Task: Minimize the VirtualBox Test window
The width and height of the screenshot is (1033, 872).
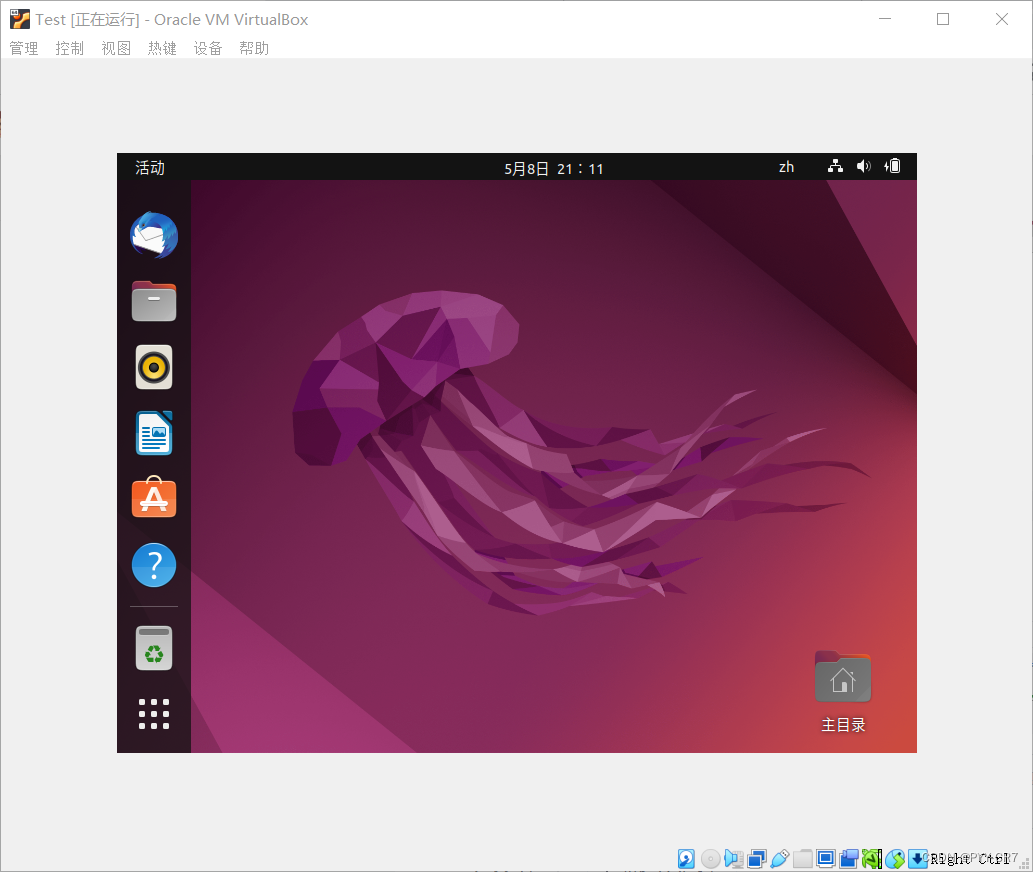Action: (885, 19)
